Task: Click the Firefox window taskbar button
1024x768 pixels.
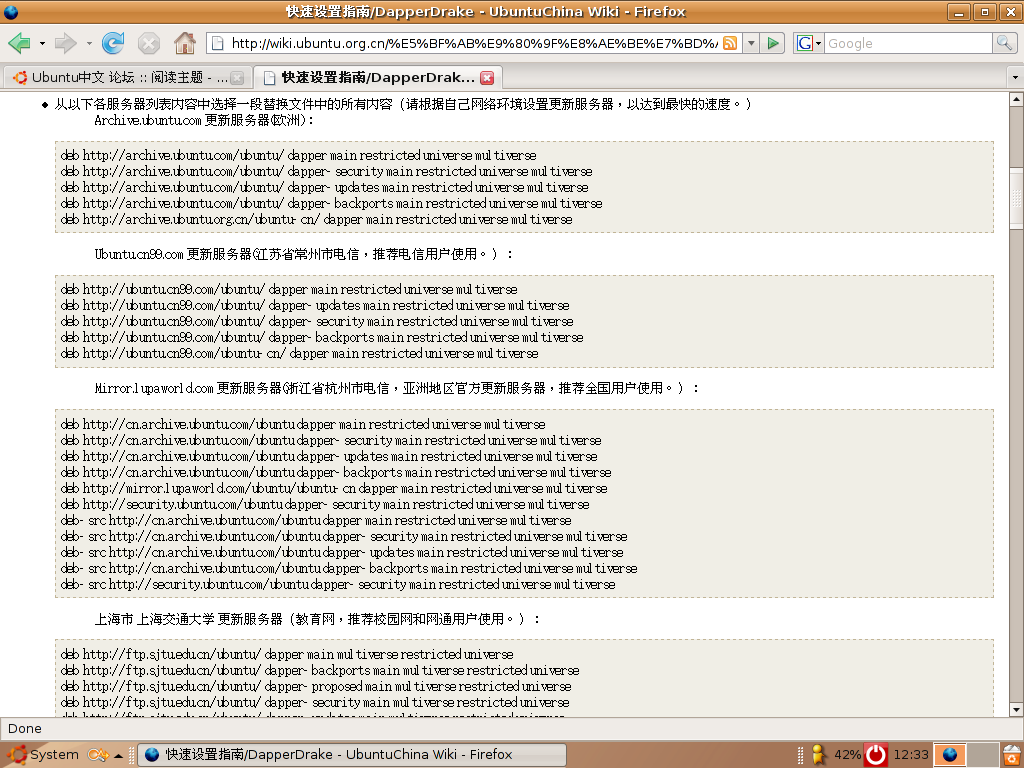Action: [x=352, y=755]
